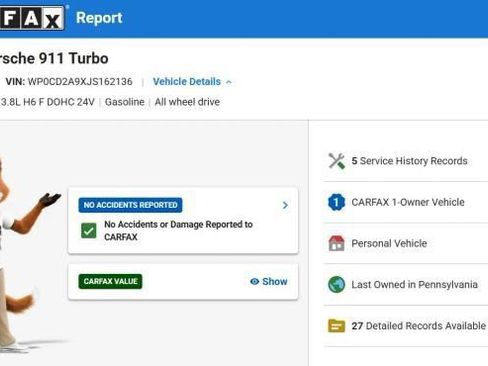Click No Accidents or Damage Reported text
Screen dimensions: 488x366
(178, 231)
